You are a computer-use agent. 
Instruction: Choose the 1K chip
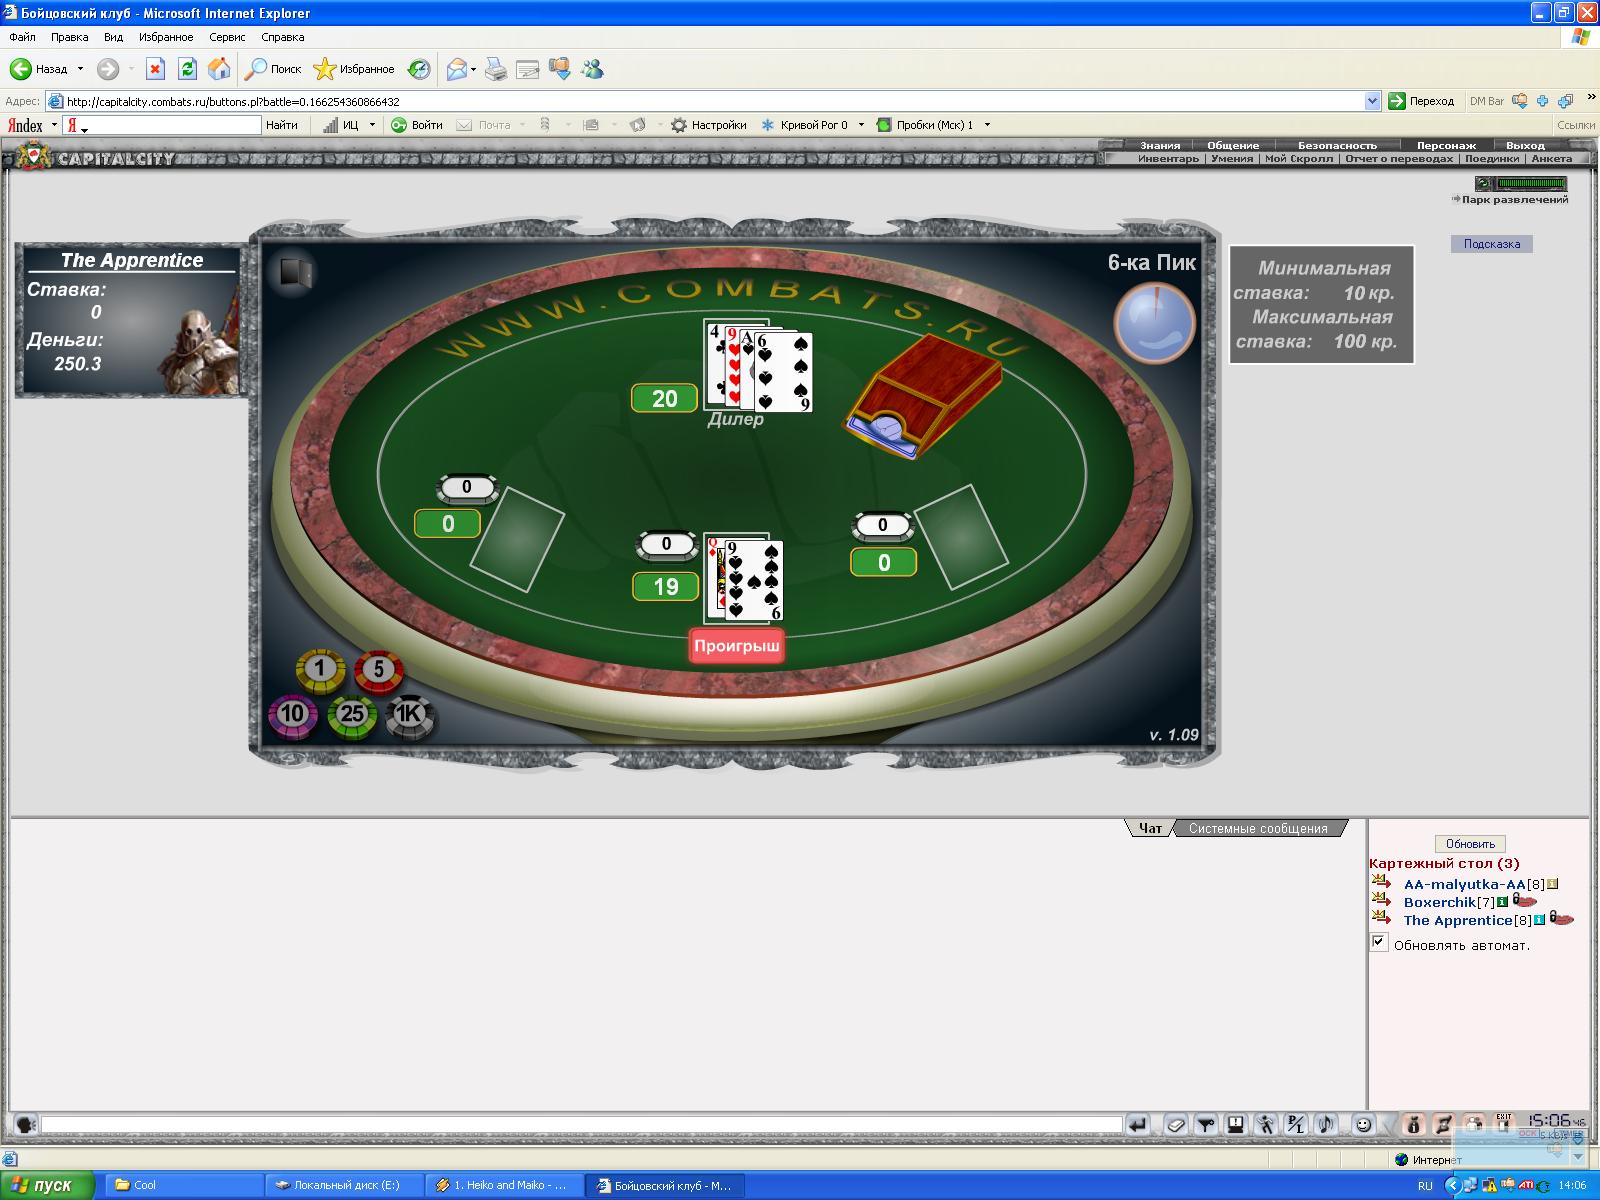410,714
